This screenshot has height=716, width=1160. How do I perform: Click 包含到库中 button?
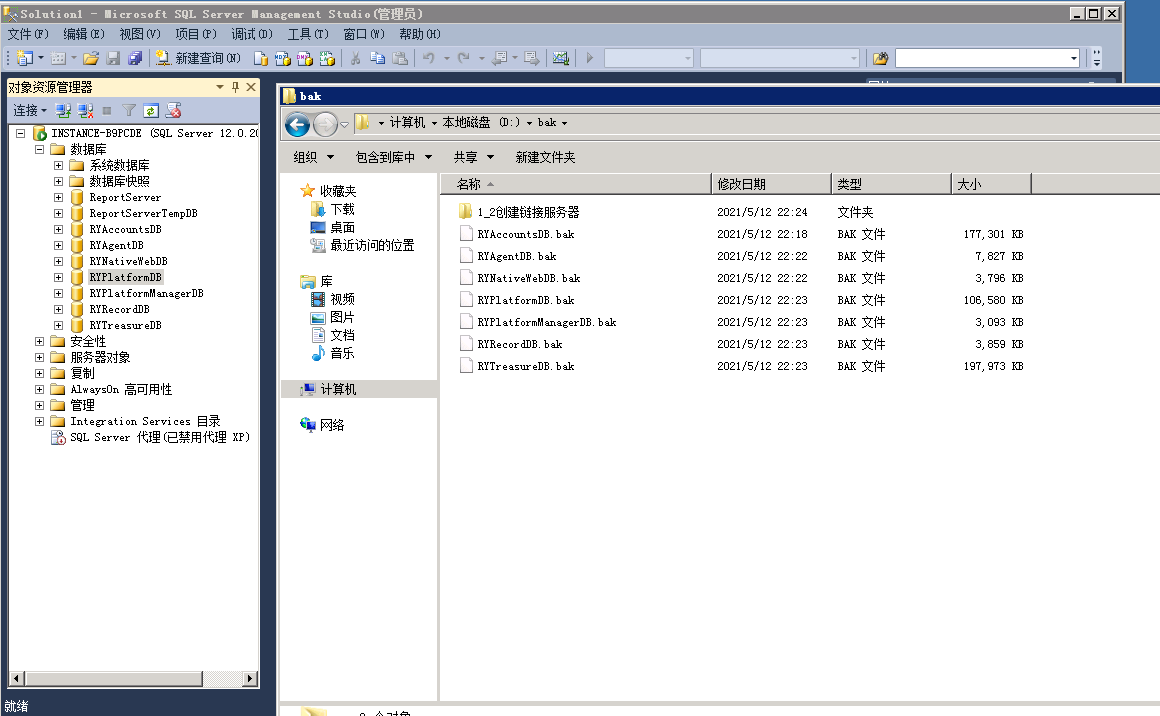394,157
